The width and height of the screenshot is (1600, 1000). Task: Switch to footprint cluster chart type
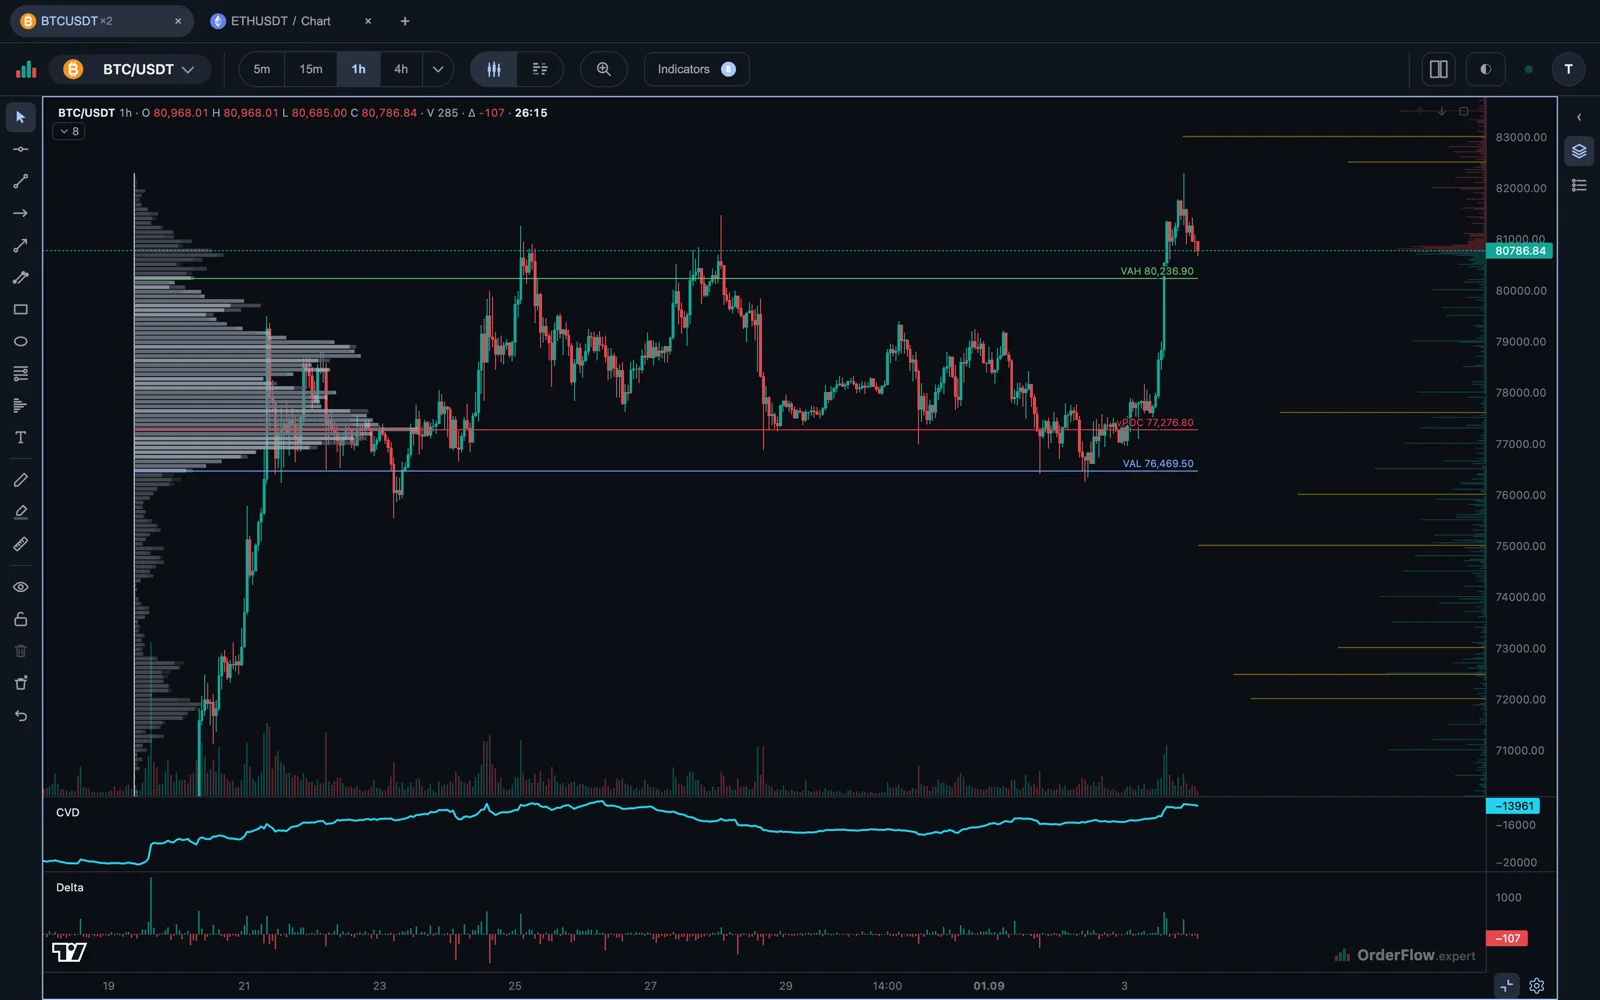pyautogui.click(x=540, y=69)
